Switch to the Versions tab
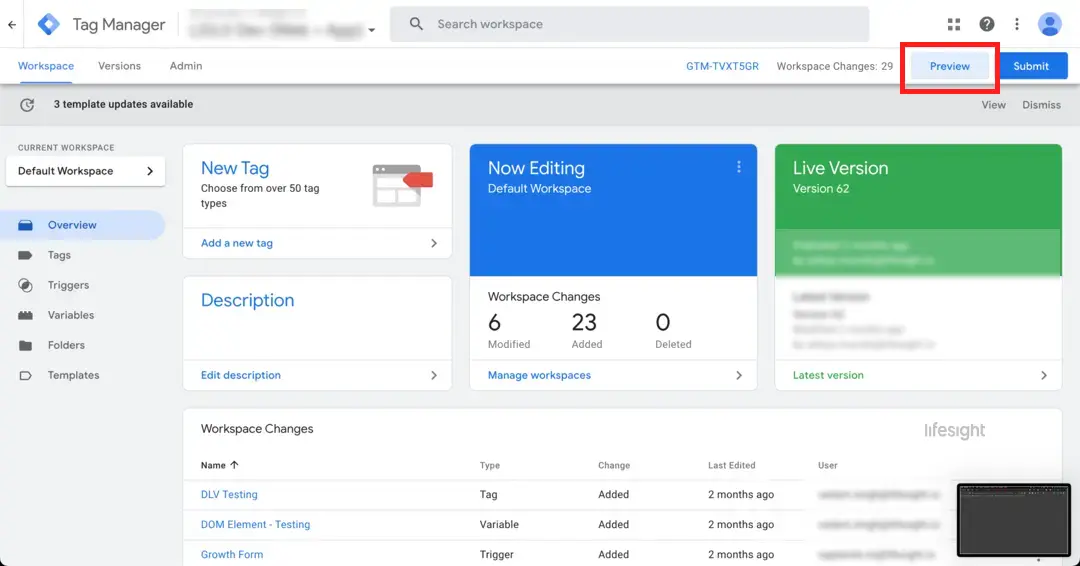 (x=119, y=66)
